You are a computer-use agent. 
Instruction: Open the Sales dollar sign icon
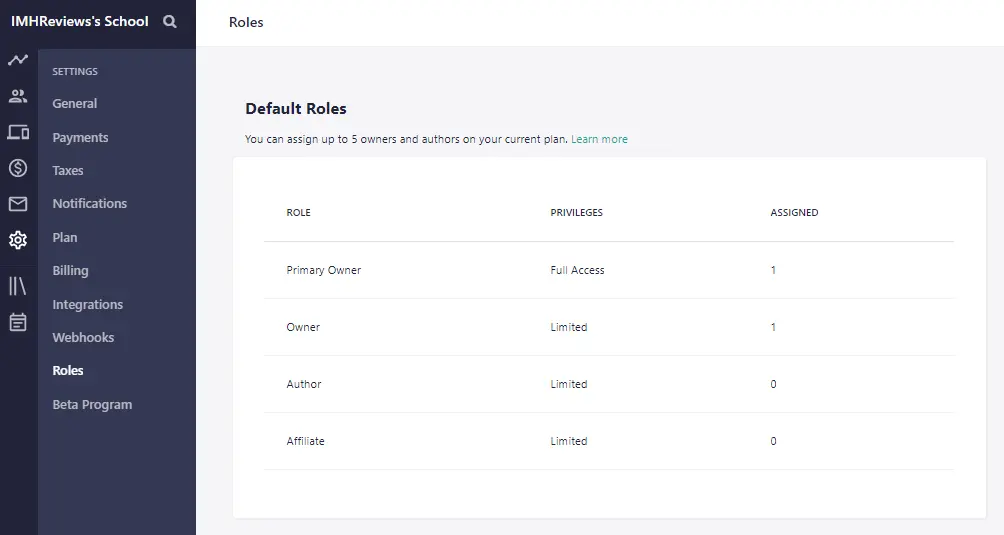tap(18, 168)
